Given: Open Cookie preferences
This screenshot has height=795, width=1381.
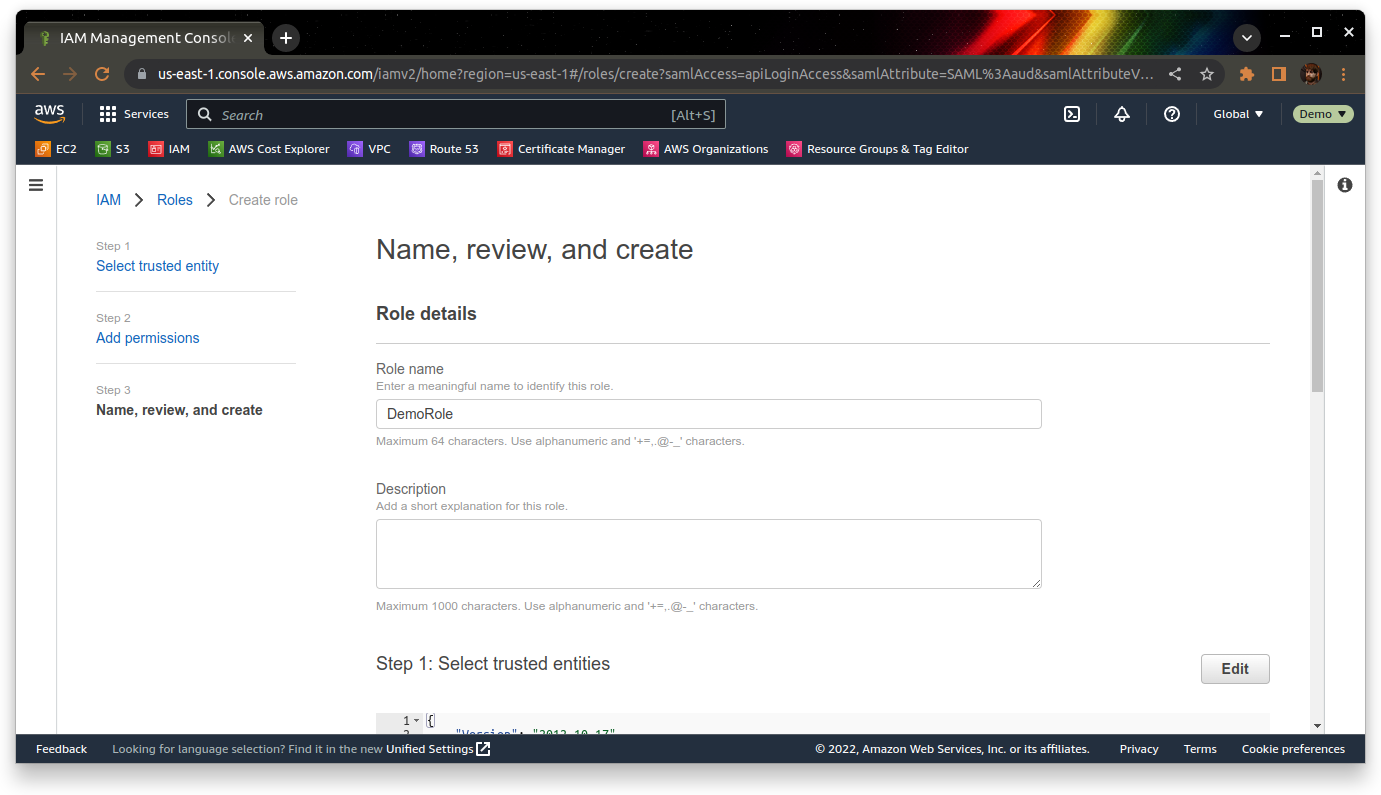Looking at the screenshot, I should click(x=1293, y=749).
